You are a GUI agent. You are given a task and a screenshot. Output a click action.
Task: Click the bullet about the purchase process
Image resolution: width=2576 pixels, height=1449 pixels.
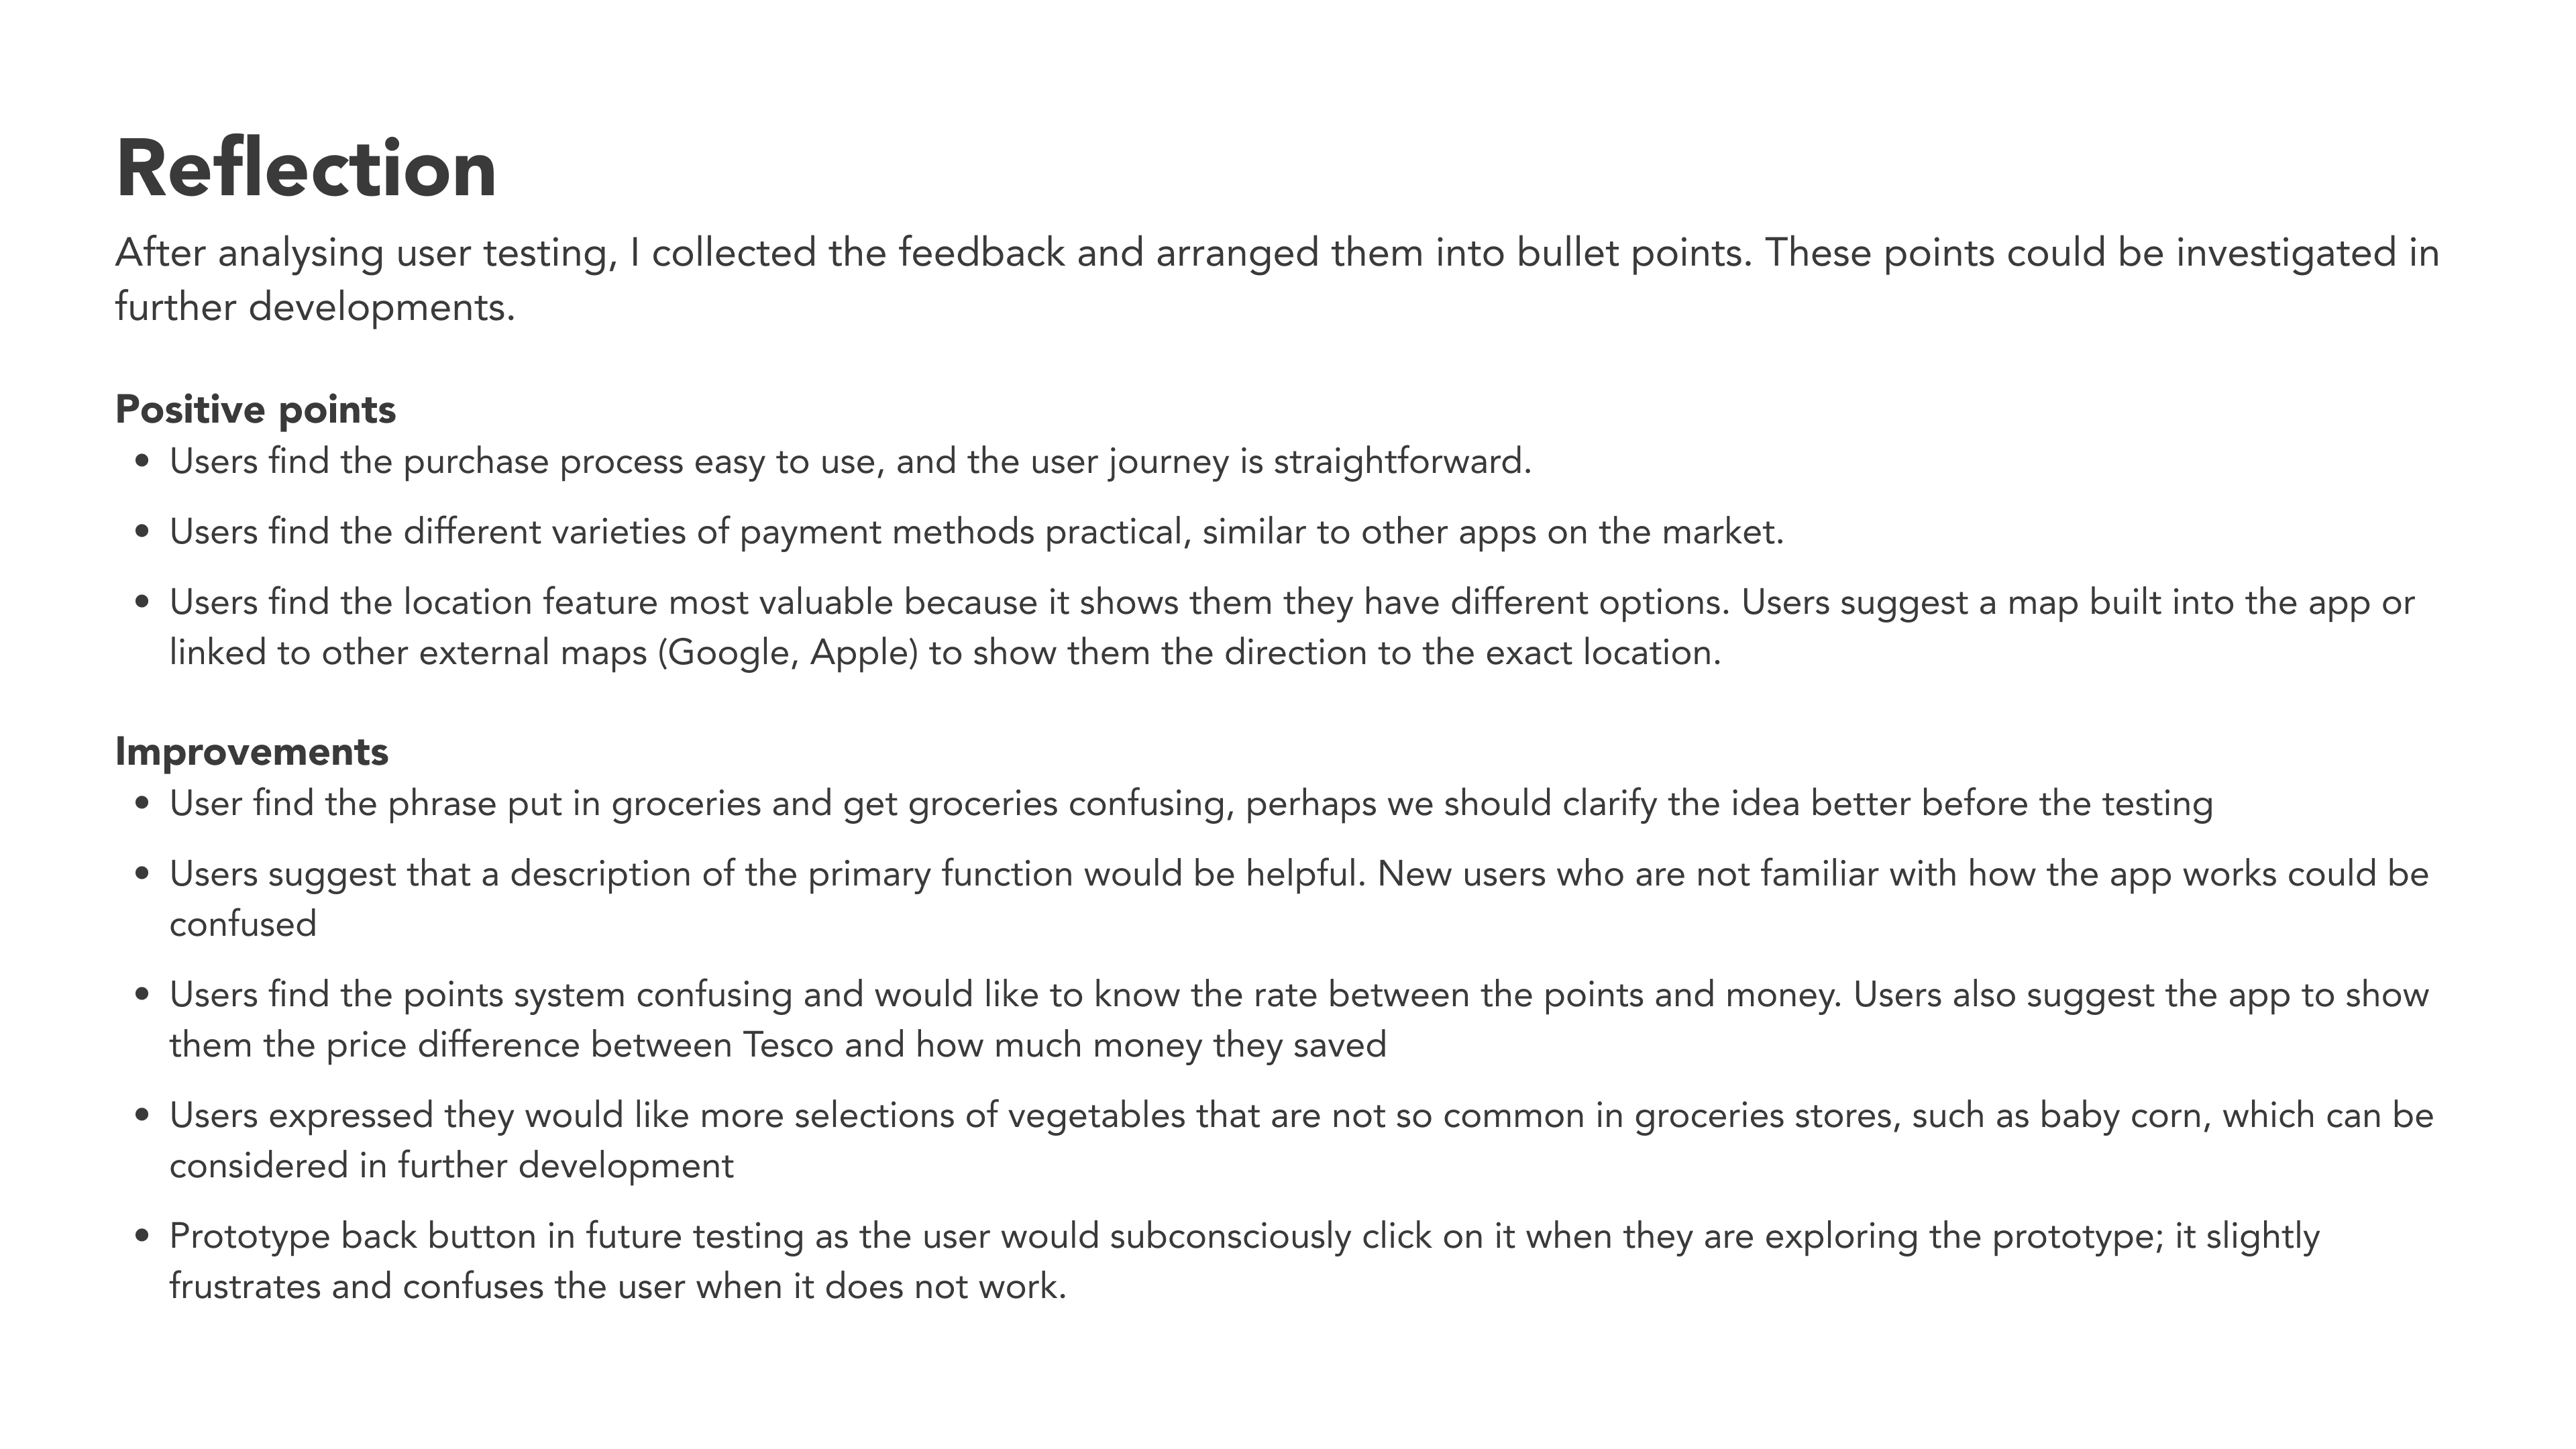click(850, 462)
